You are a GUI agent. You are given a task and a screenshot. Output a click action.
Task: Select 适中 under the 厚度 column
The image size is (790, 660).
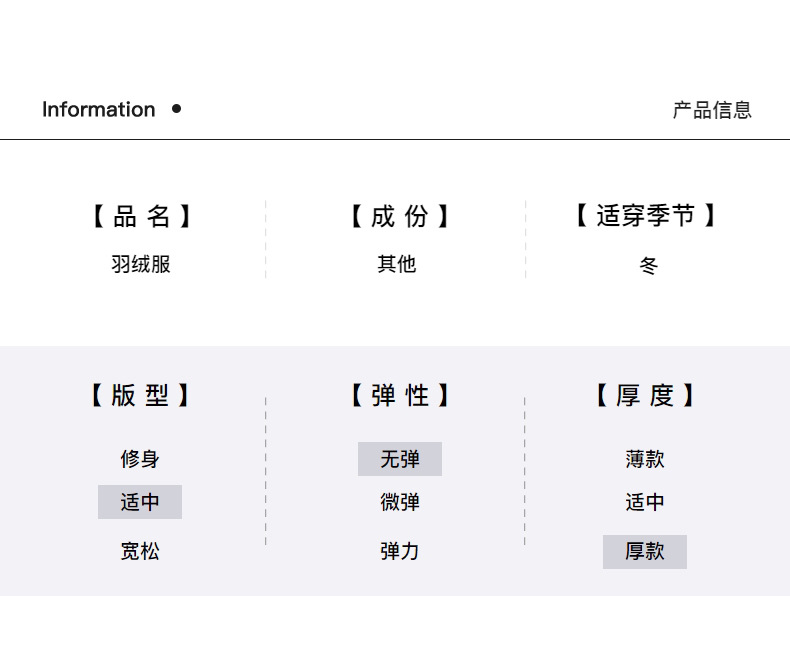tap(645, 502)
